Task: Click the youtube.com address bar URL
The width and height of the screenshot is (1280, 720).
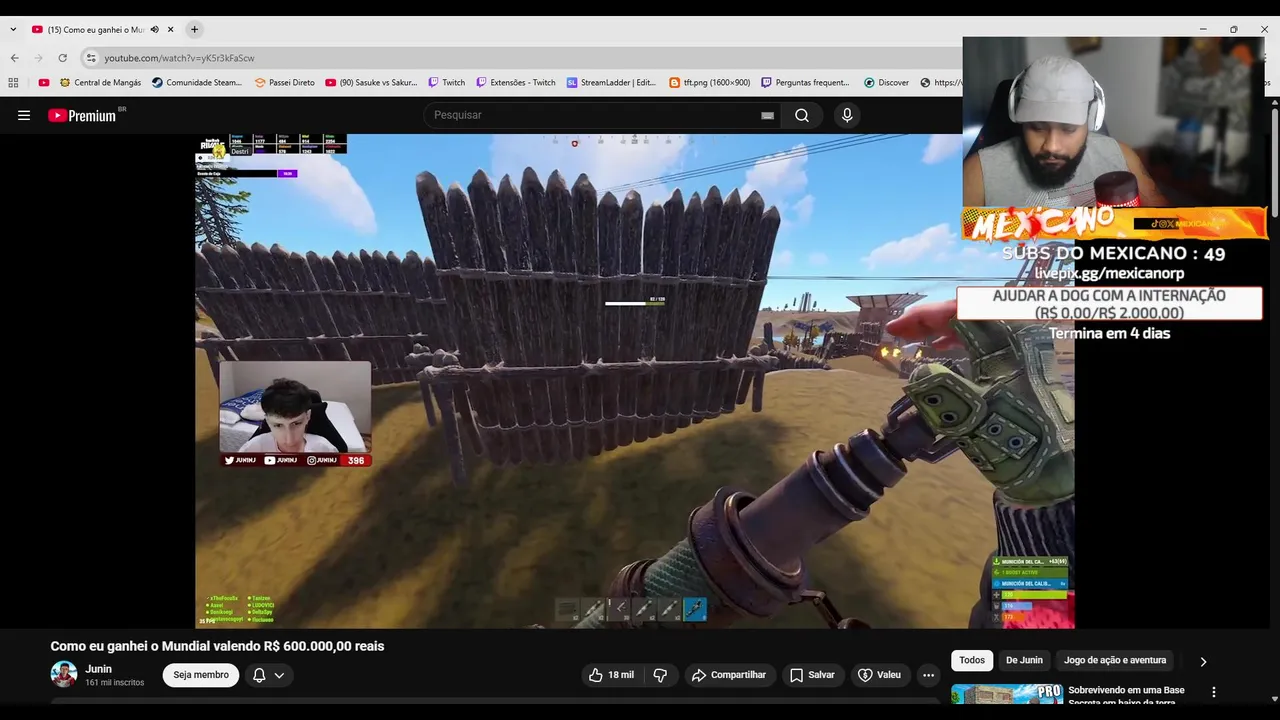Action: pos(180,58)
